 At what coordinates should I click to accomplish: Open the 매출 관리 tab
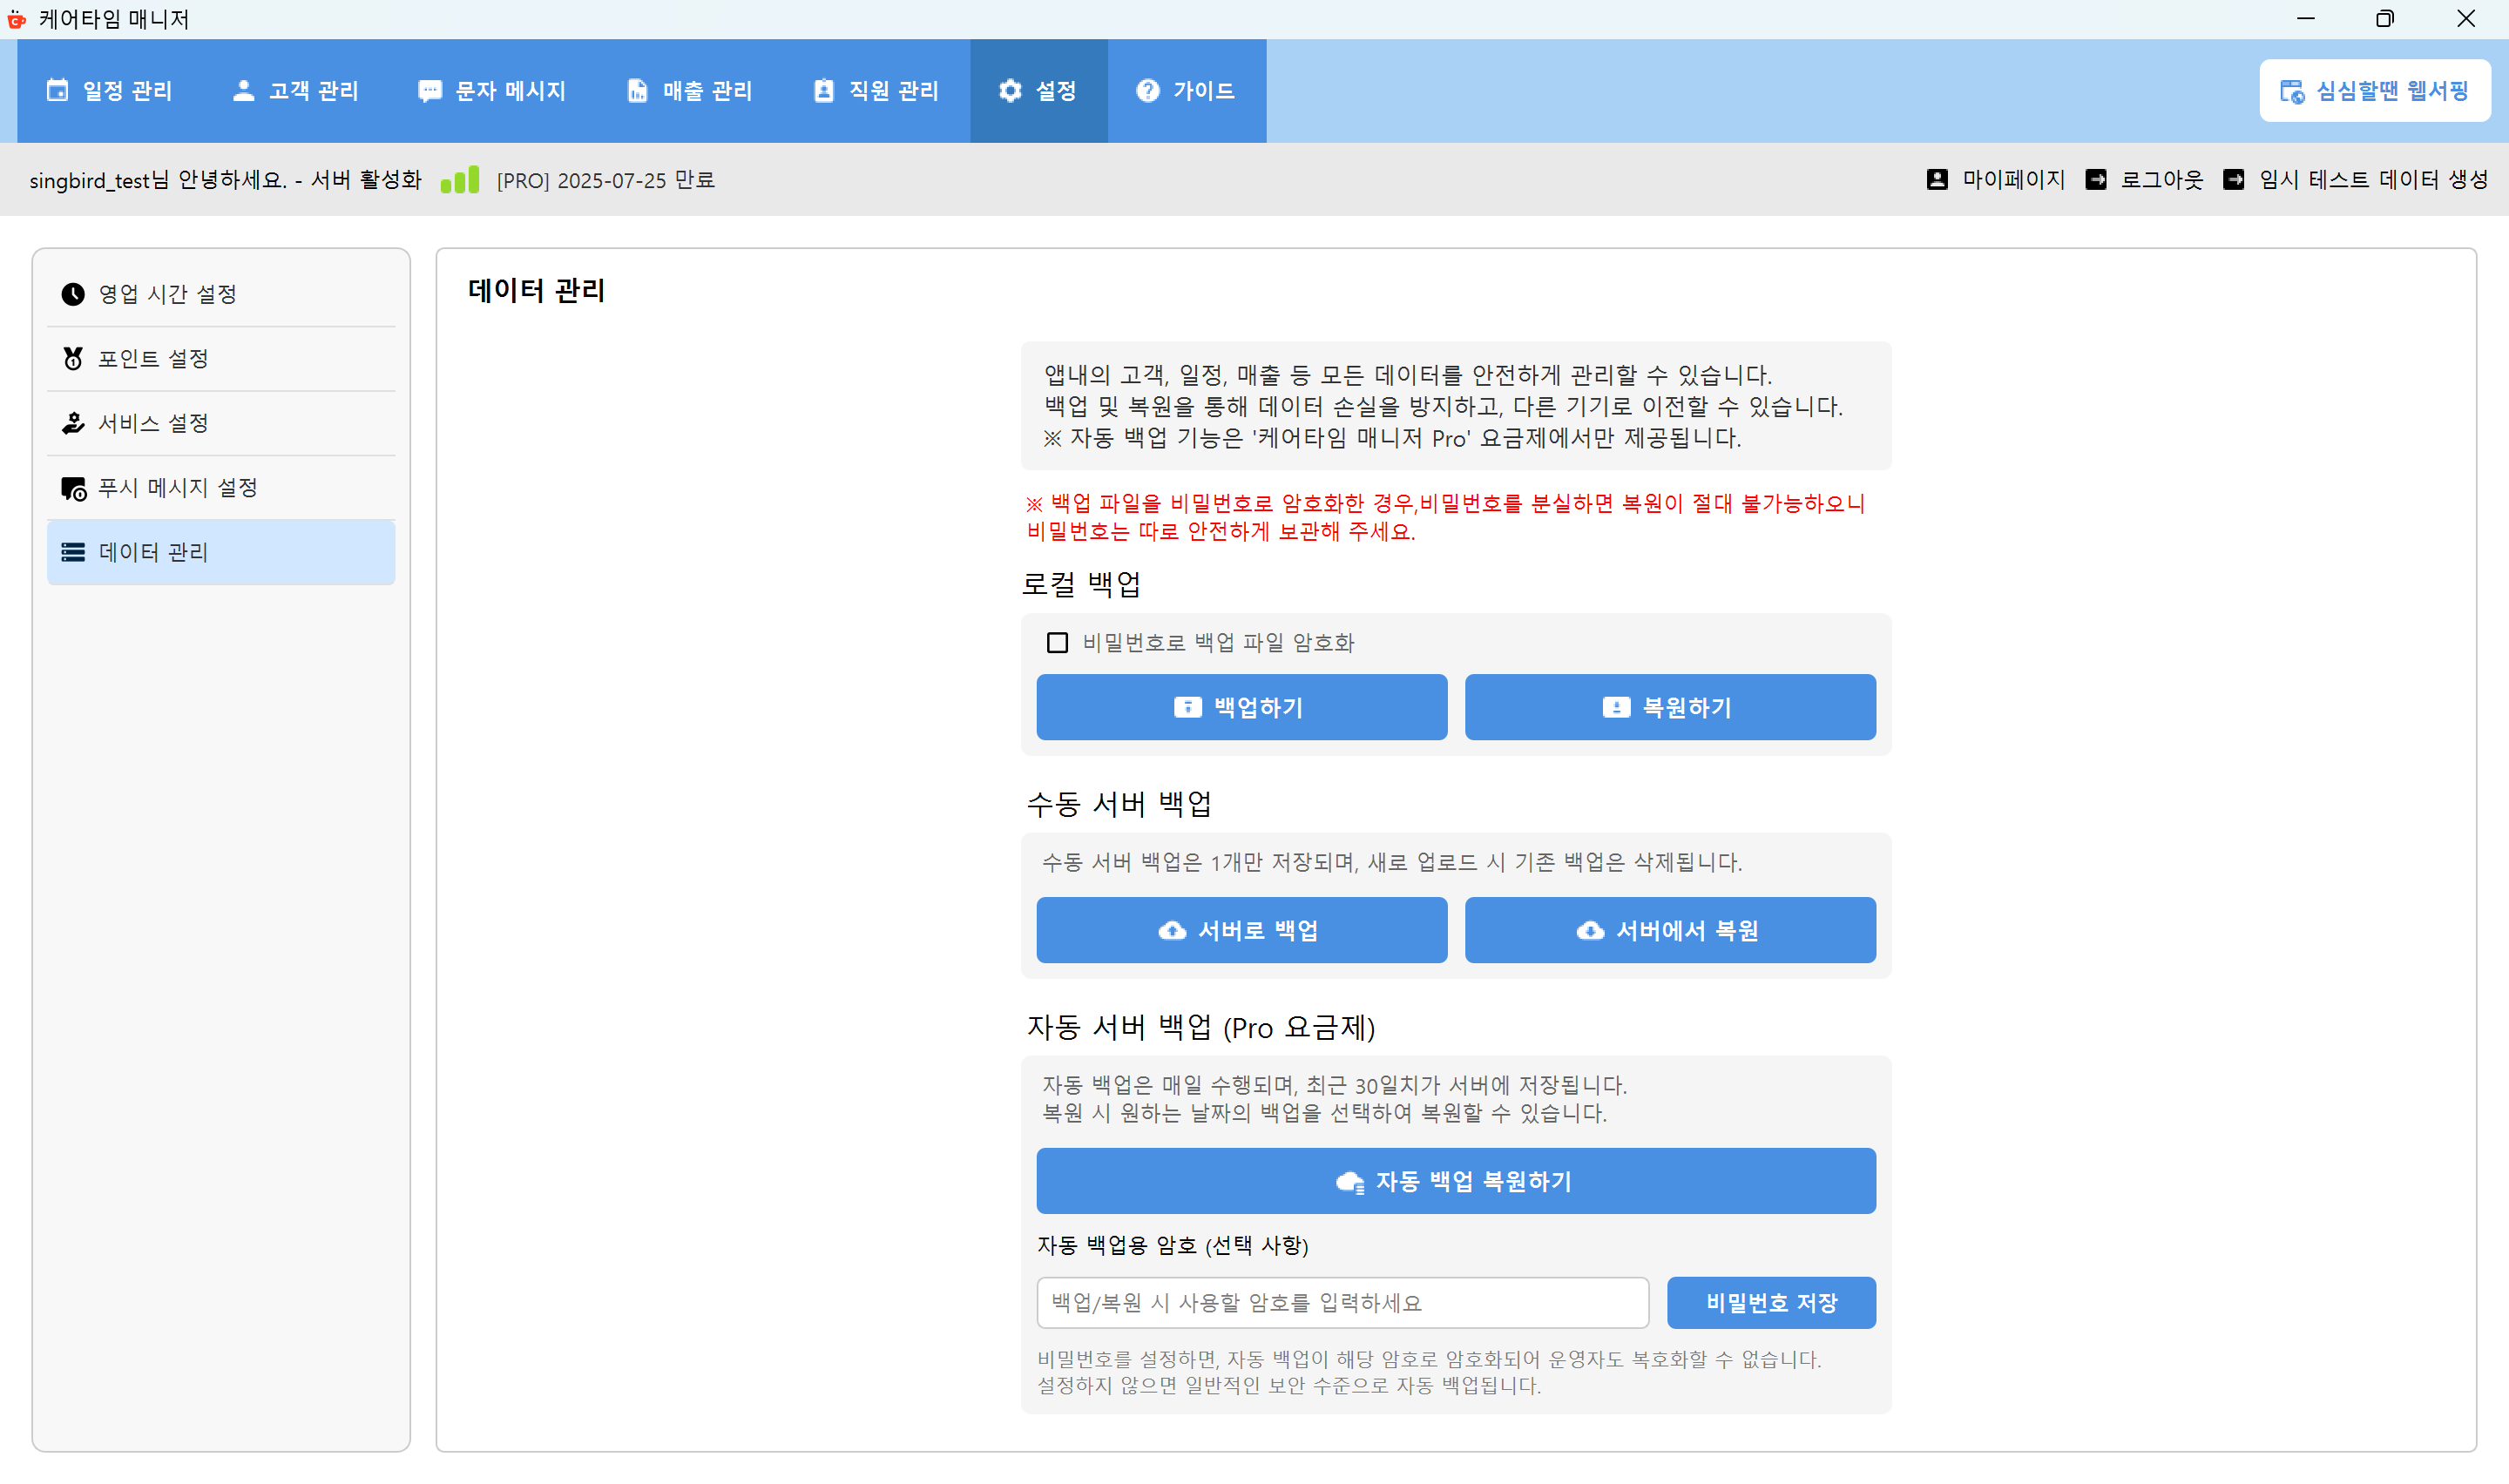click(x=689, y=90)
